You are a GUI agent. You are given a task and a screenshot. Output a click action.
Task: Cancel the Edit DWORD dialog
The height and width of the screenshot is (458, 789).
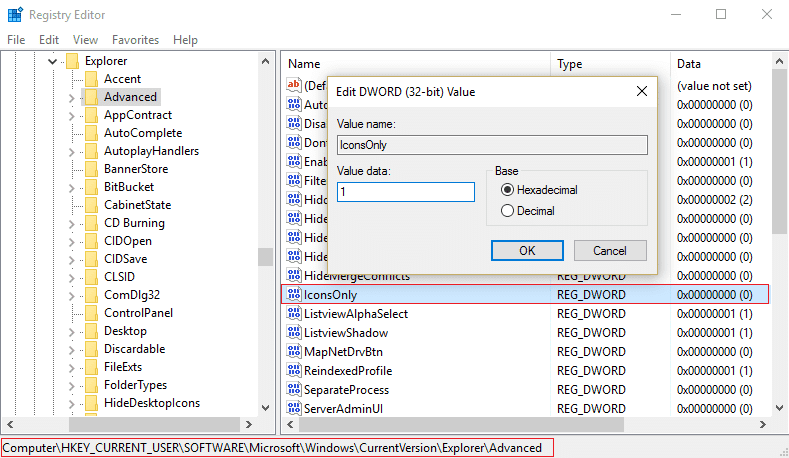(609, 250)
